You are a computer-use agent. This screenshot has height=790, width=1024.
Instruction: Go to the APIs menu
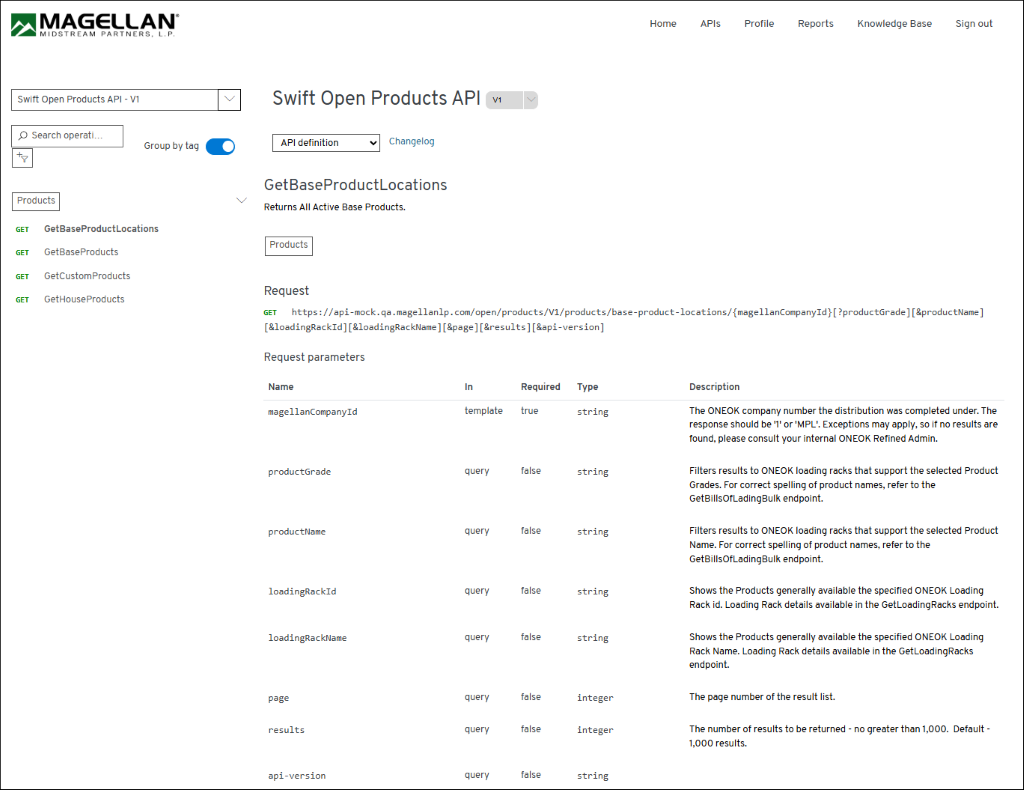click(710, 24)
